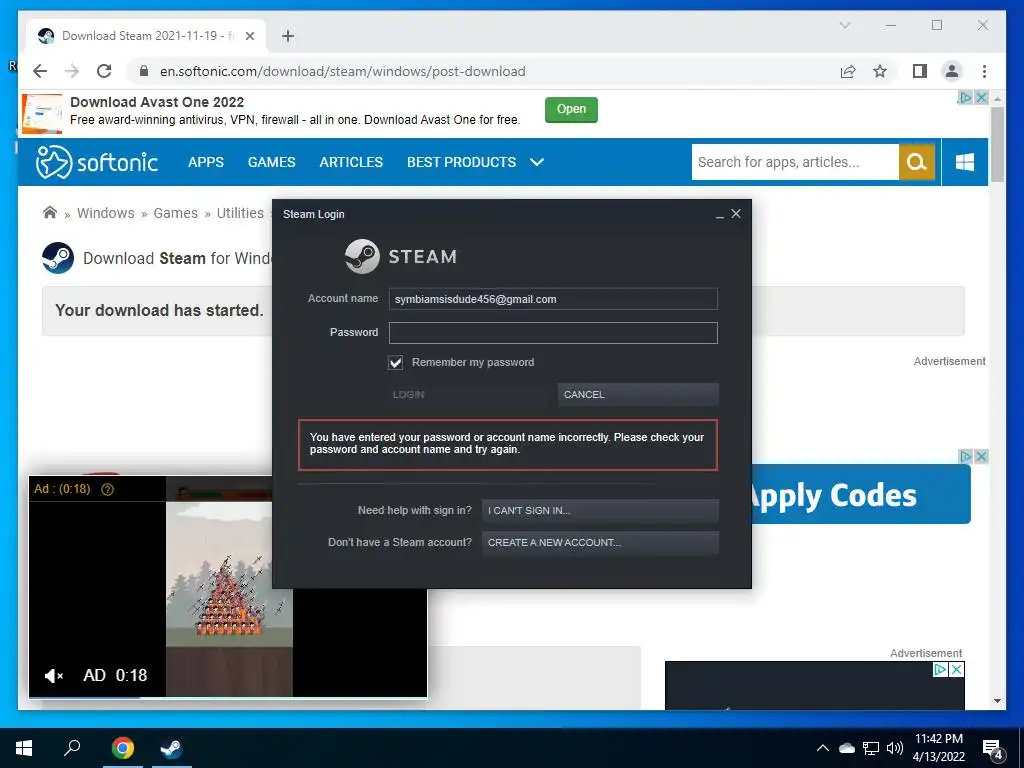Open the Windows breadcrumb link
The height and width of the screenshot is (768, 1024).
click(x=106, y=213)
